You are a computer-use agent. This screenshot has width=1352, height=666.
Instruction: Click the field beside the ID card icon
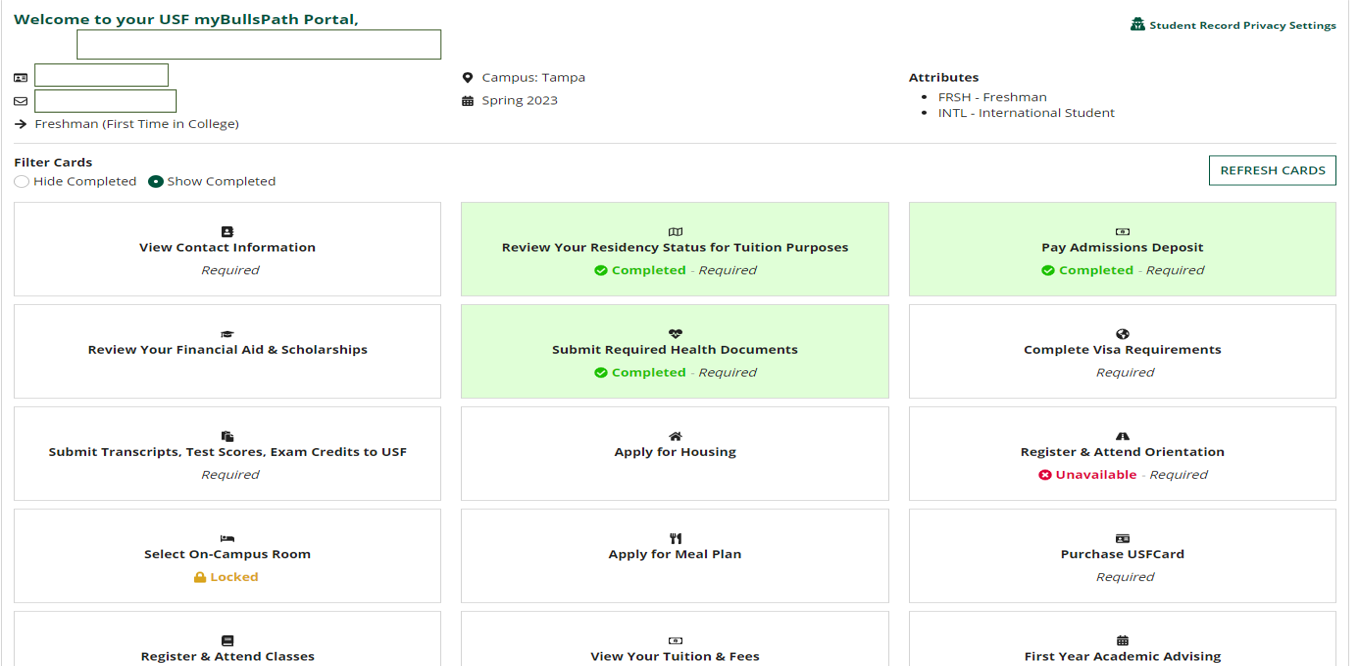point(101,75)
